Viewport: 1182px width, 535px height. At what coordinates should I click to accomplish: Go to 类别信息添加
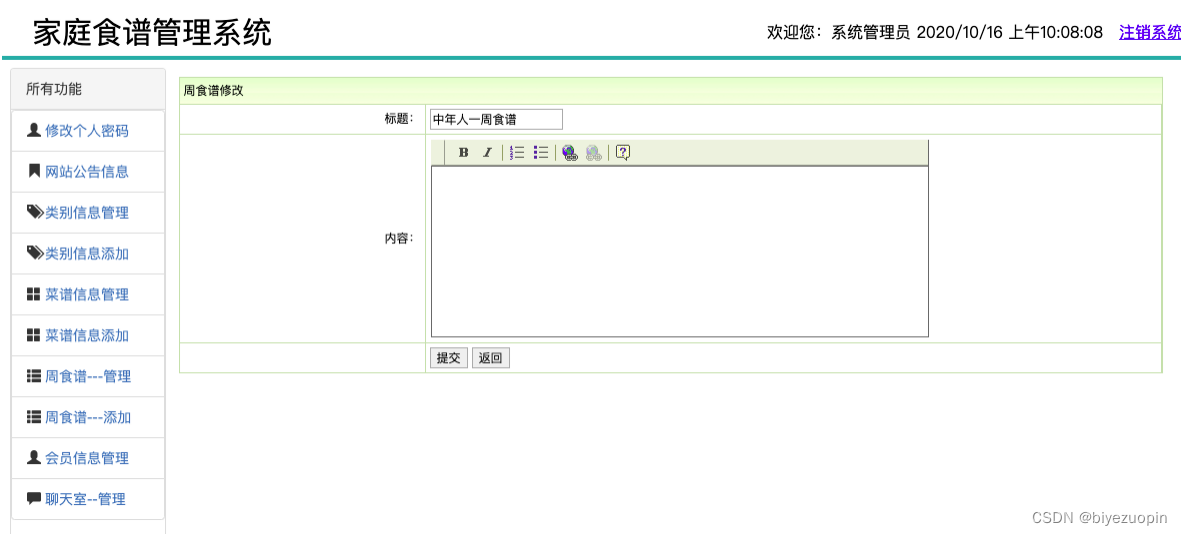(88, 254)
